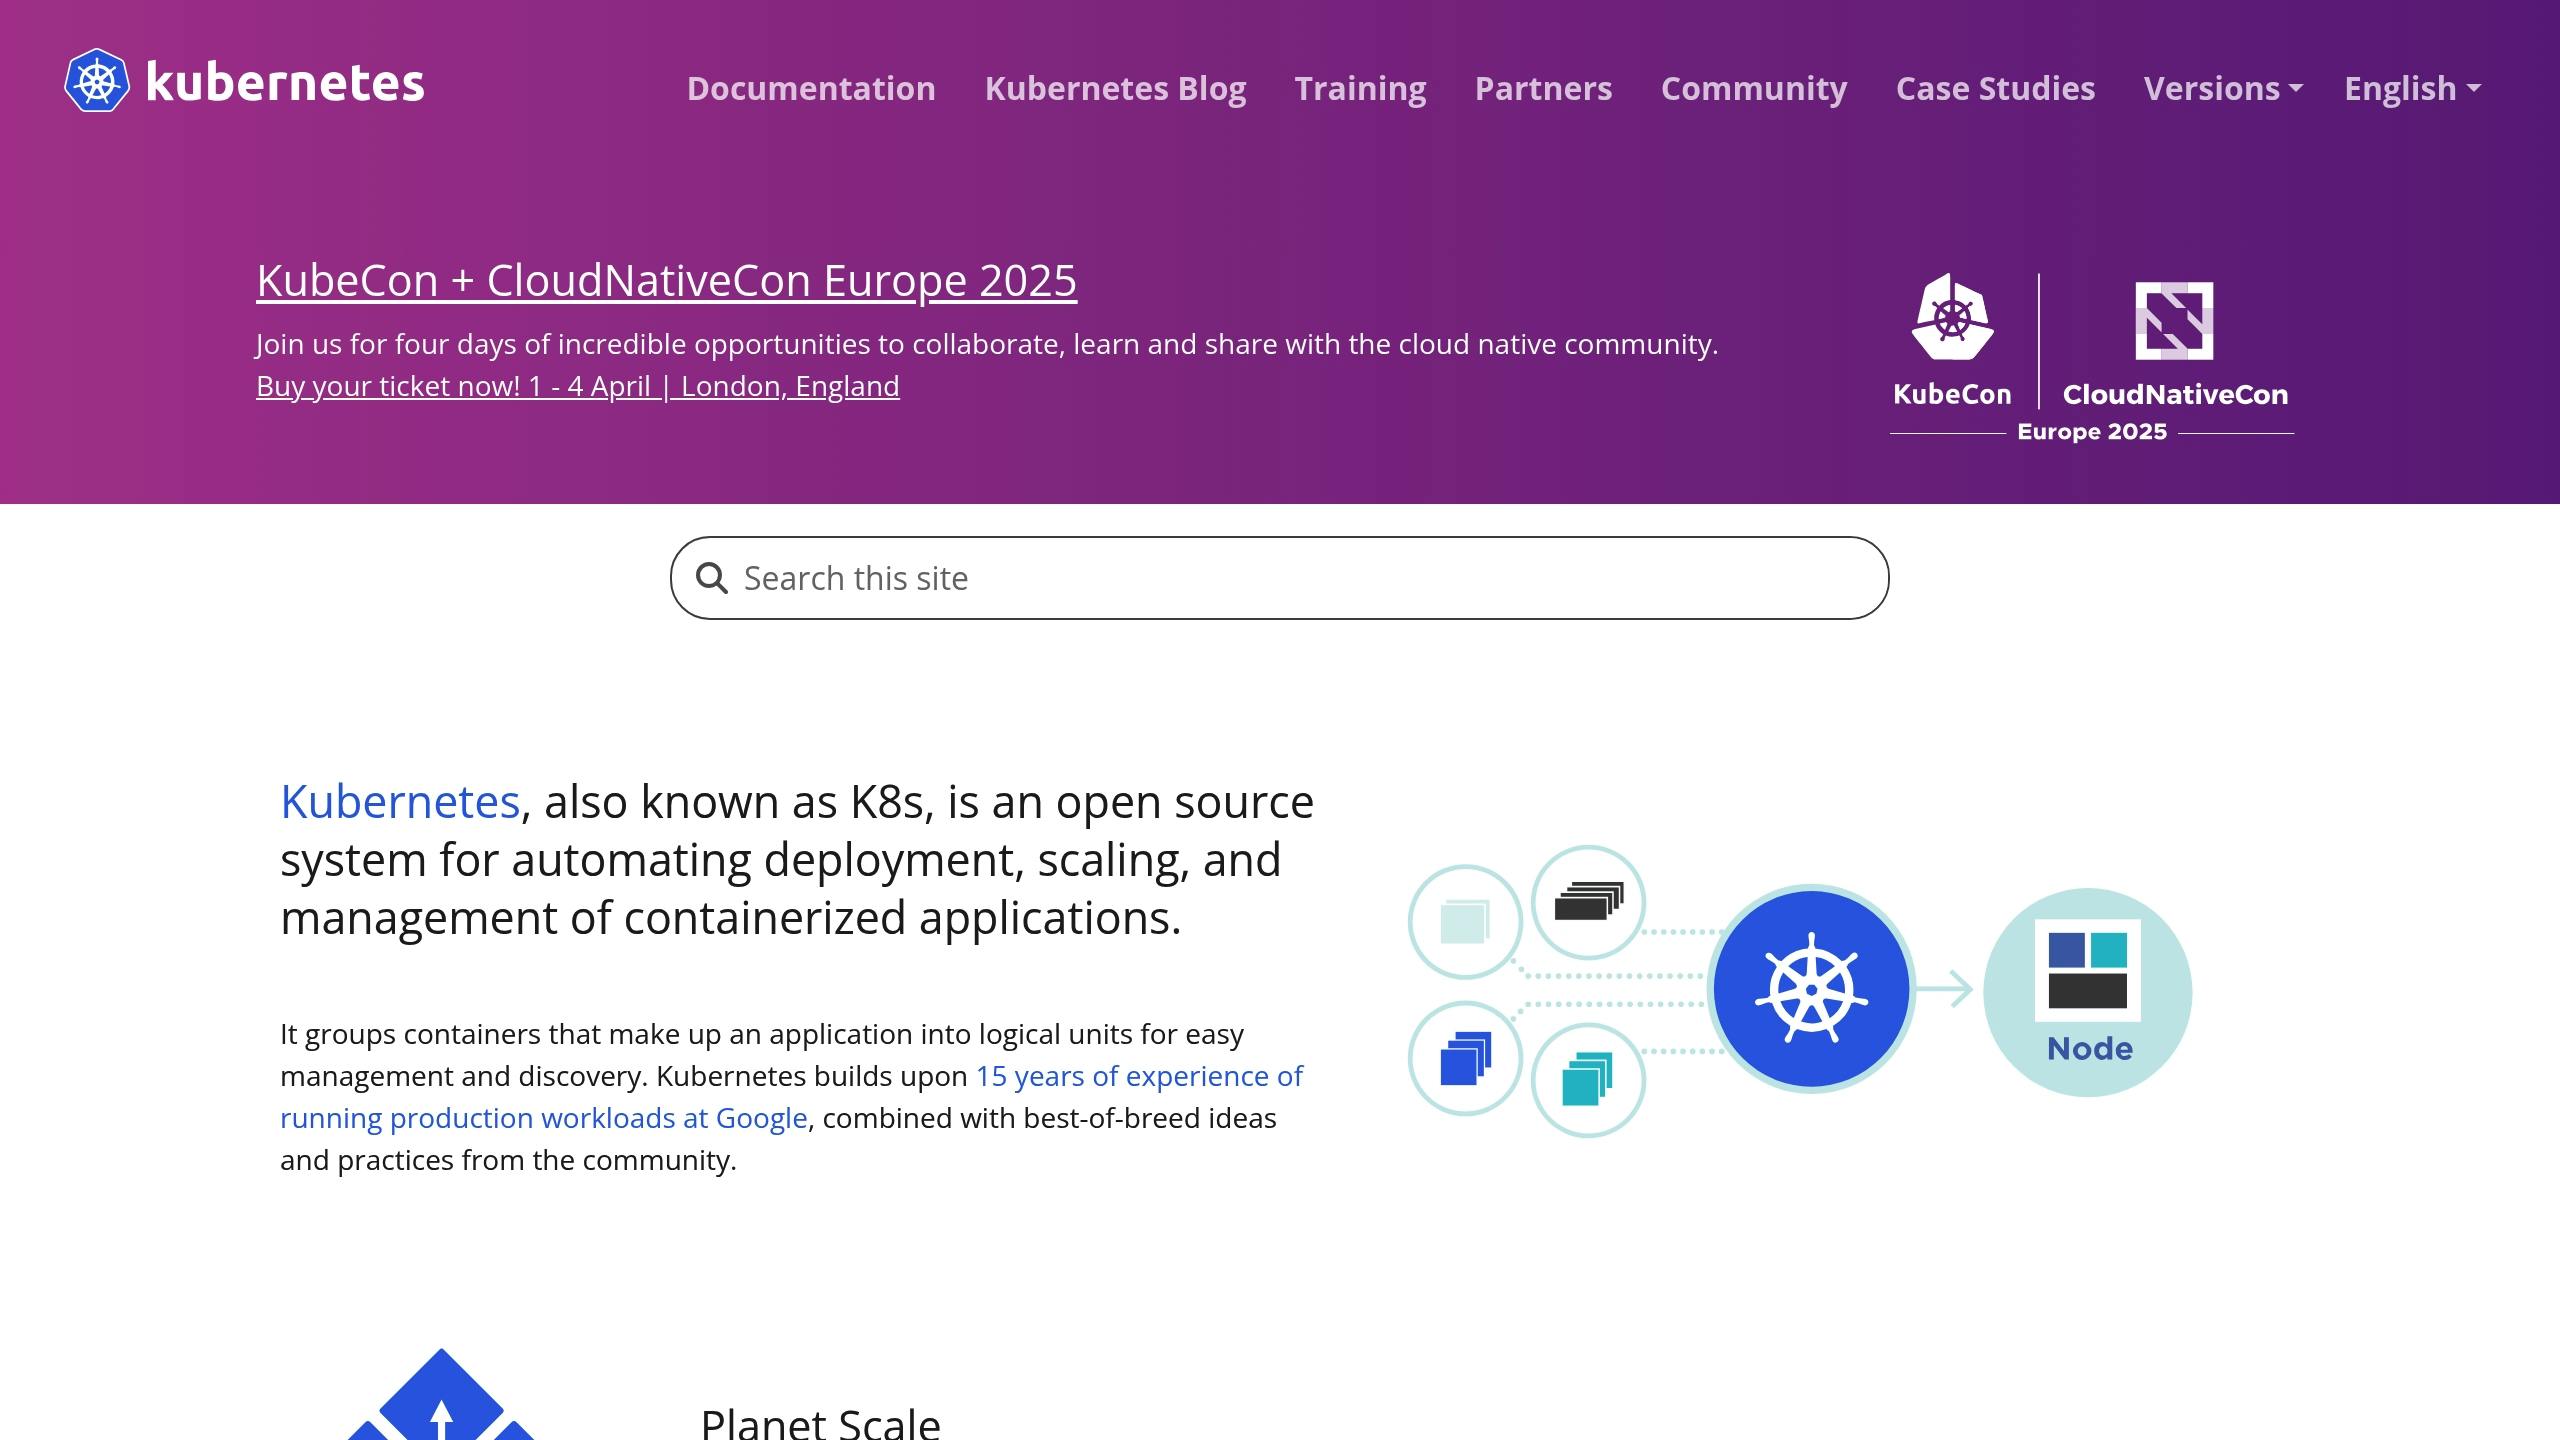
Task: Click the search magnifier icon
Action: (712, 577)
